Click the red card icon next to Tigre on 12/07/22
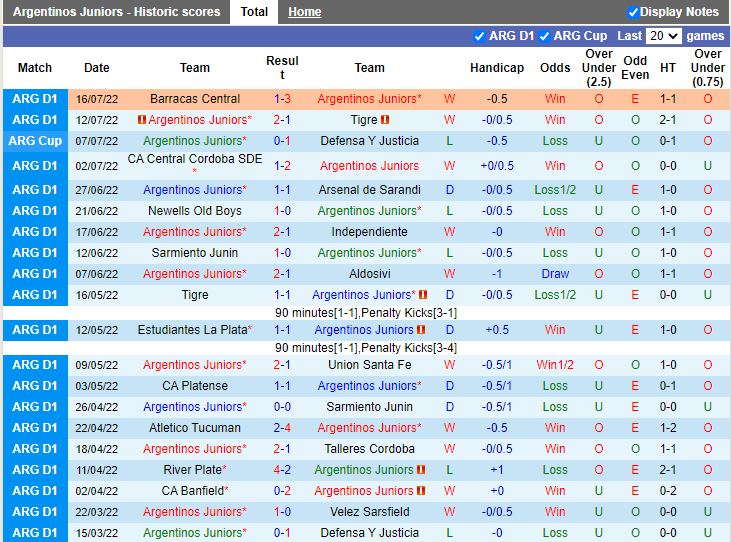This screenshot has width=731, height=542. [385, 120]
